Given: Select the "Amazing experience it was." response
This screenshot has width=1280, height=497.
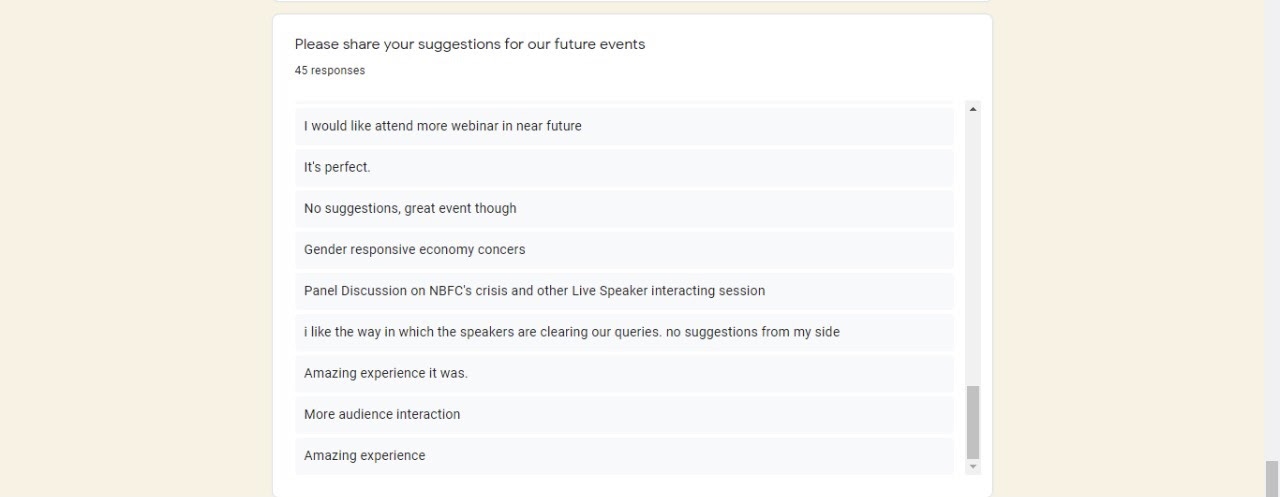Looking at the screenshot, I should pos(385,373).
